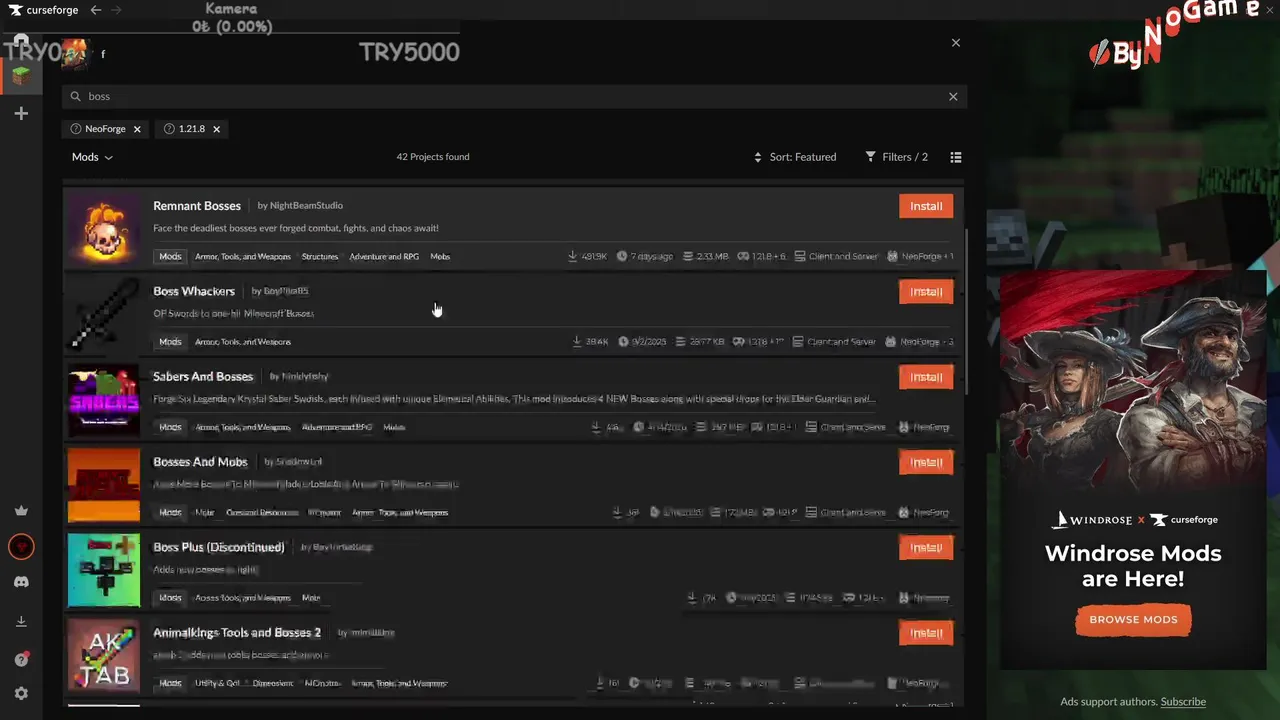1280x720 pixels.
Task: Click Armor, Tools, and Weapons on Remnant Bosses
Action: pos(243,257)
